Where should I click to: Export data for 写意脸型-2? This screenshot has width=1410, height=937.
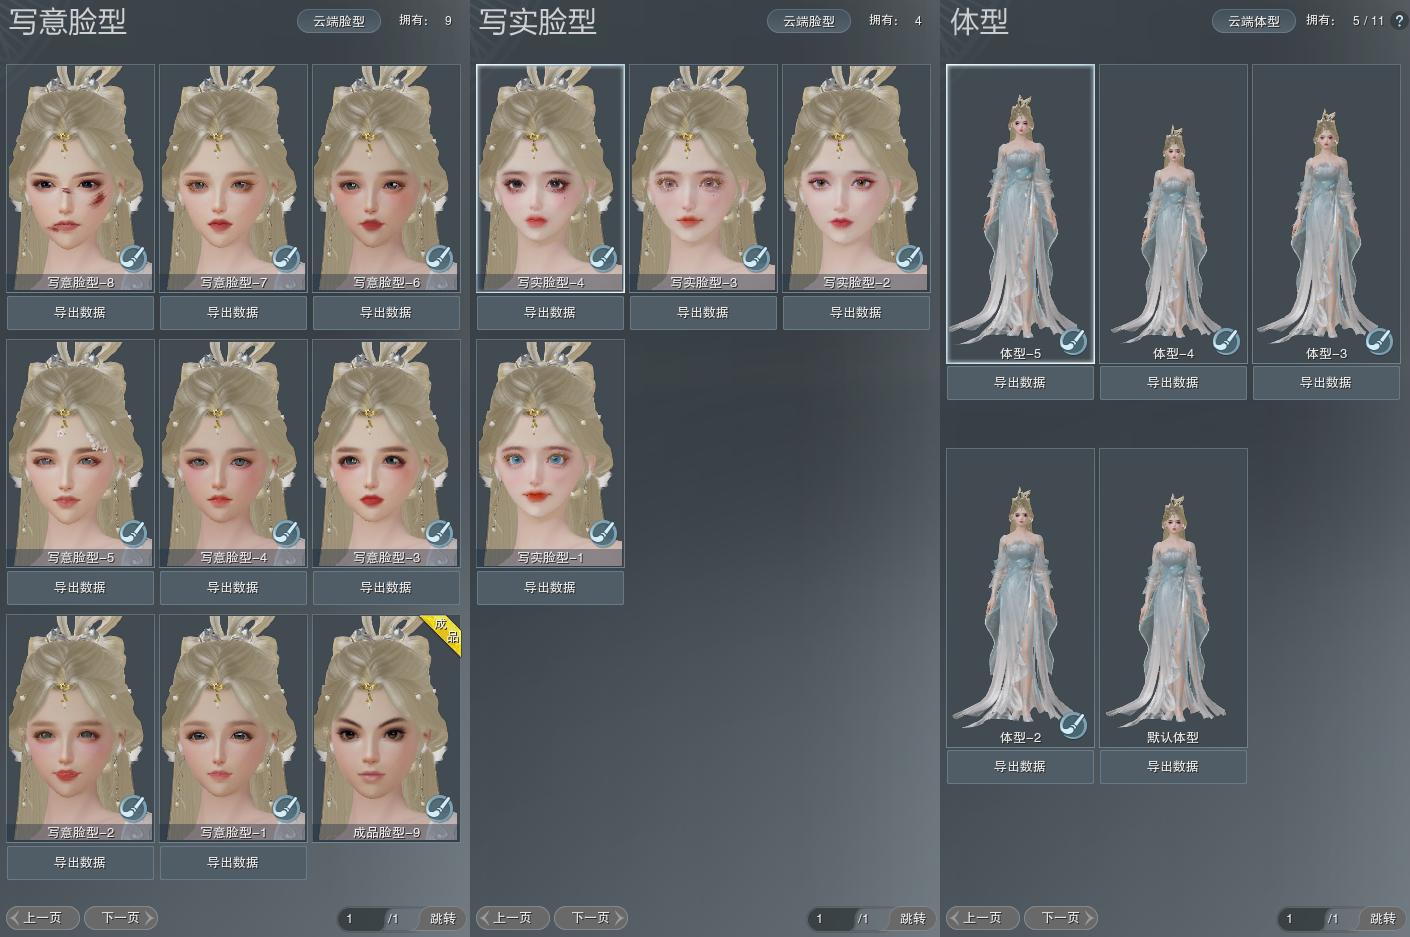click(80, 862)
